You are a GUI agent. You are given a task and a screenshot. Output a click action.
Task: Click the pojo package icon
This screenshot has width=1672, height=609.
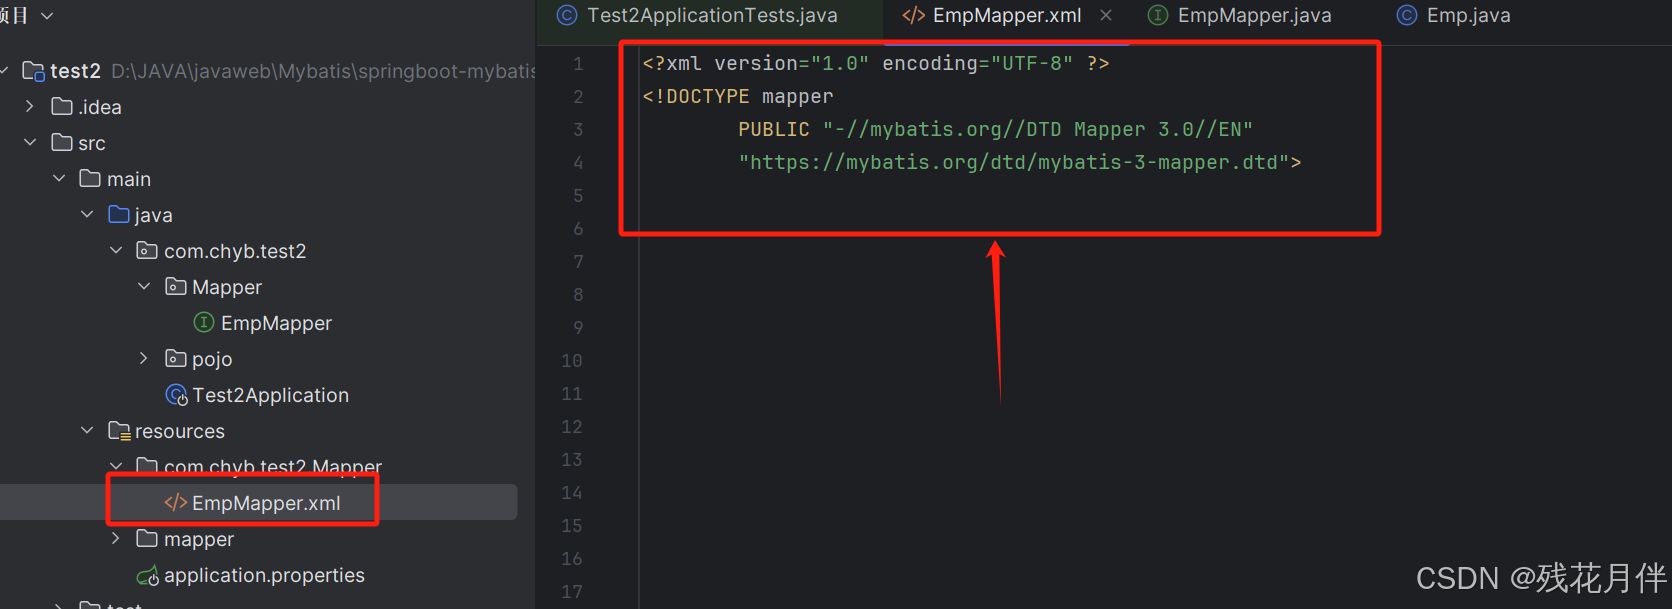(176, 358)
